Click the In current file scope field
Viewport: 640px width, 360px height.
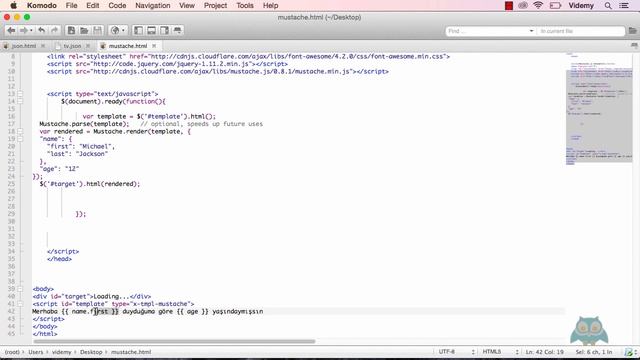580,31
